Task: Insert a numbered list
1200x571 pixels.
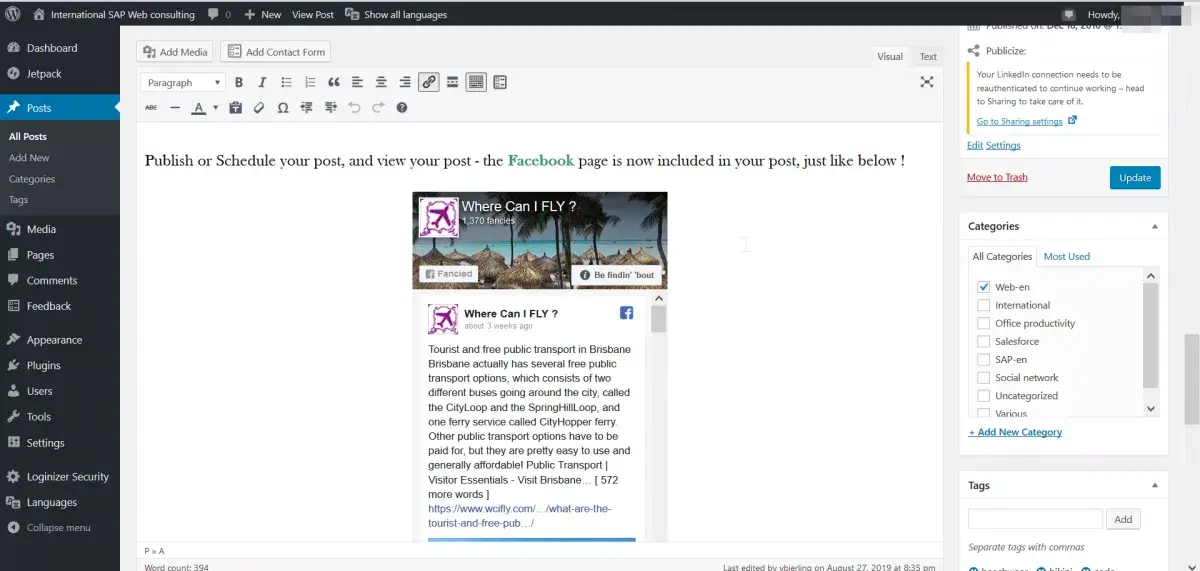Action: pyautogui.click(x=310, y=82)
